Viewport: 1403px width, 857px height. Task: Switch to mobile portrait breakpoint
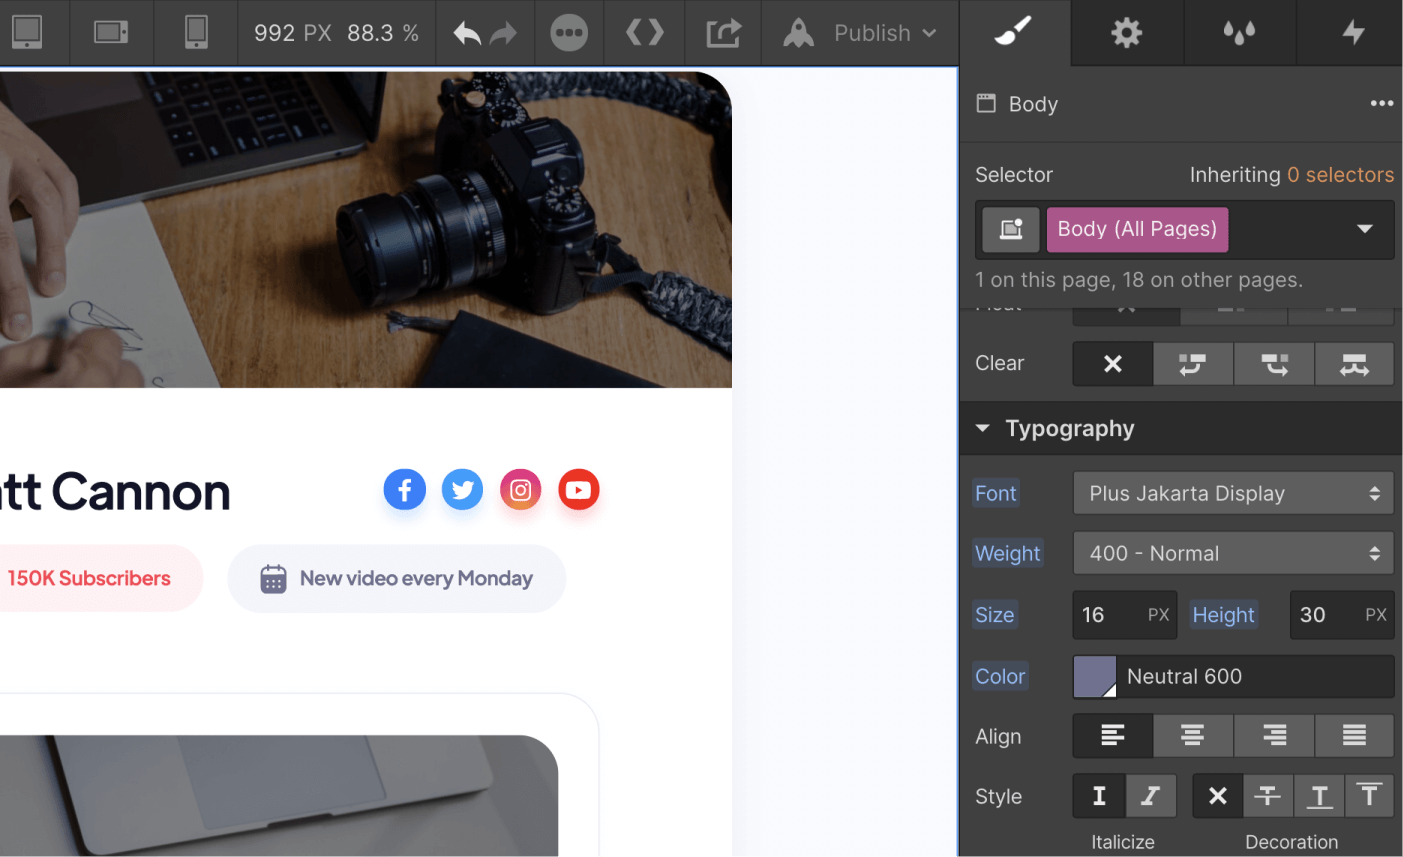[x=197, y=32]
